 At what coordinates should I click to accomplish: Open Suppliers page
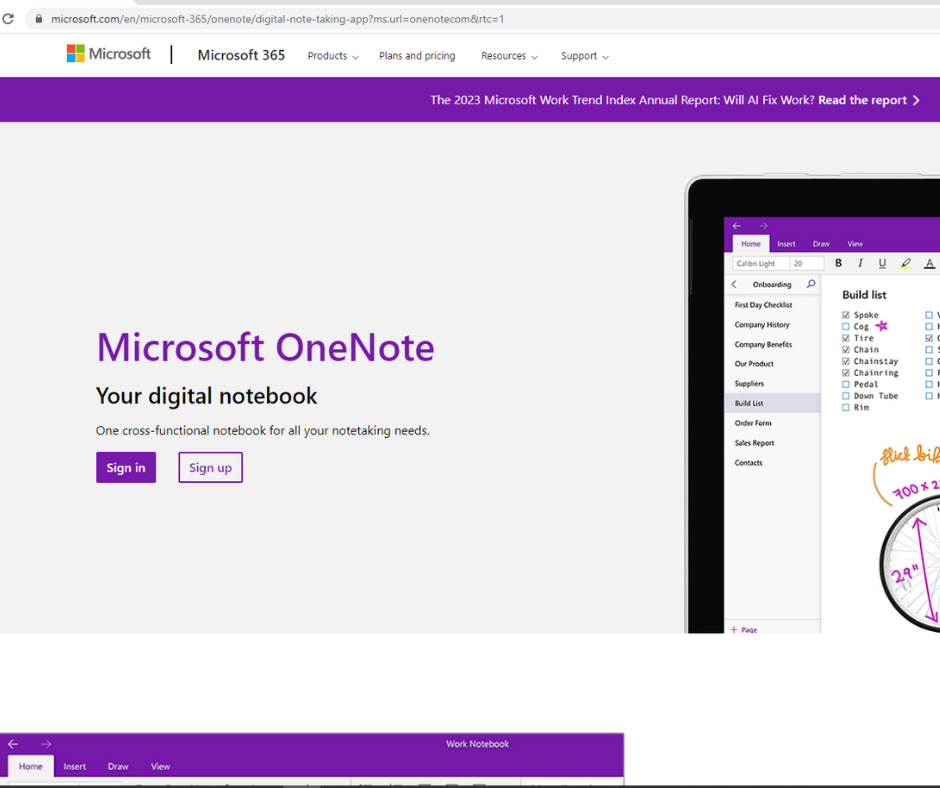pos(749,383)
